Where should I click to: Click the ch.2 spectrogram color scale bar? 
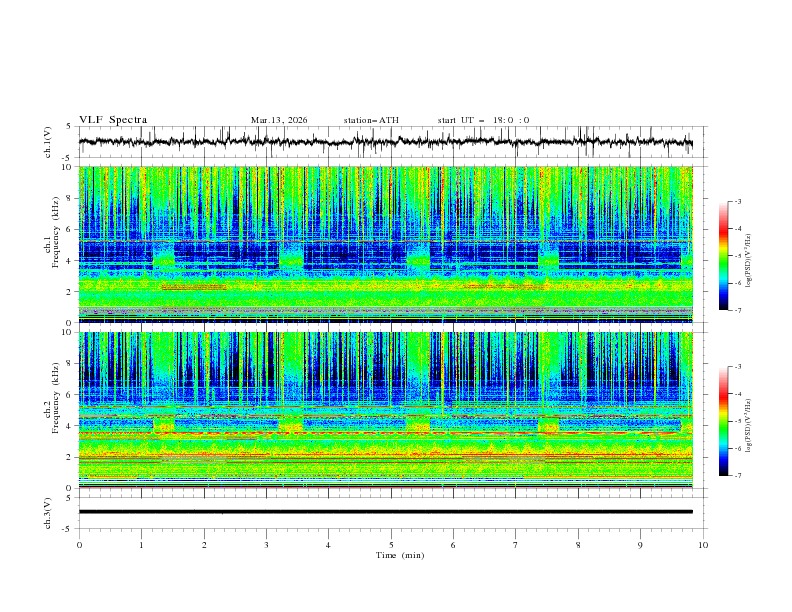723,421
